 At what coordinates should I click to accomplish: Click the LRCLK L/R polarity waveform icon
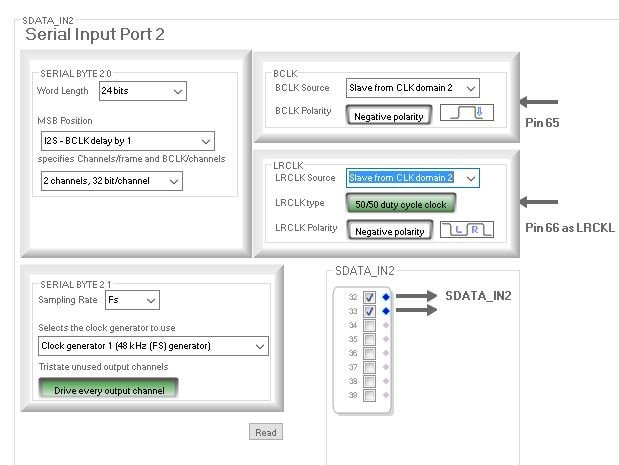[x=467, y=229]
